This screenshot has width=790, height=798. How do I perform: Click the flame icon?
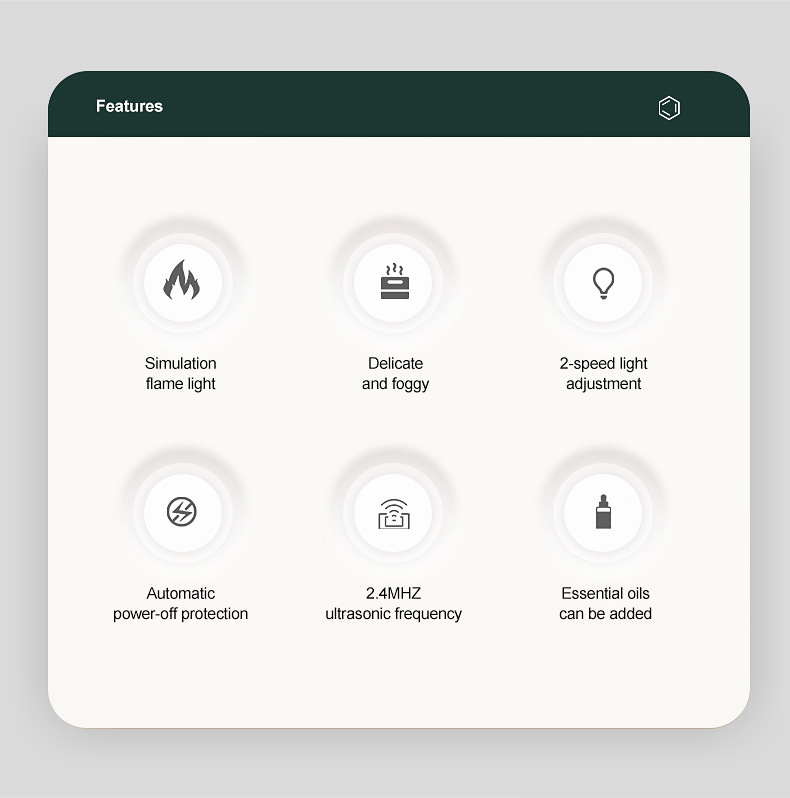tap(182, 279)
